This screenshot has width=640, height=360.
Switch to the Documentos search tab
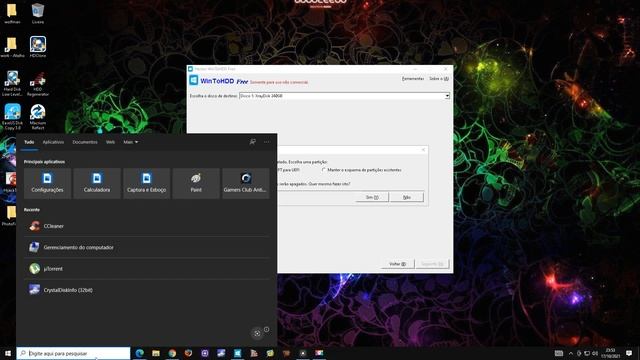(85, 142)
